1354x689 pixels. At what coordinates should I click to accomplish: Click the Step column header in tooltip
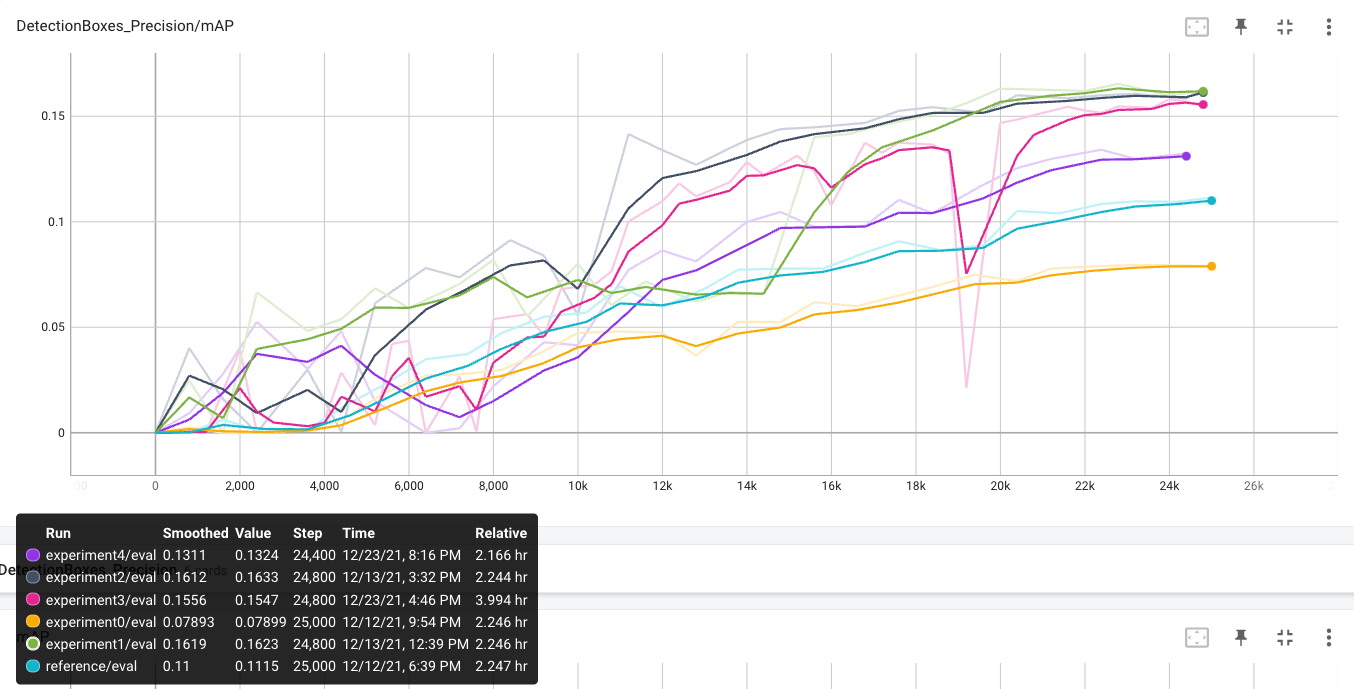click(308, 533)
